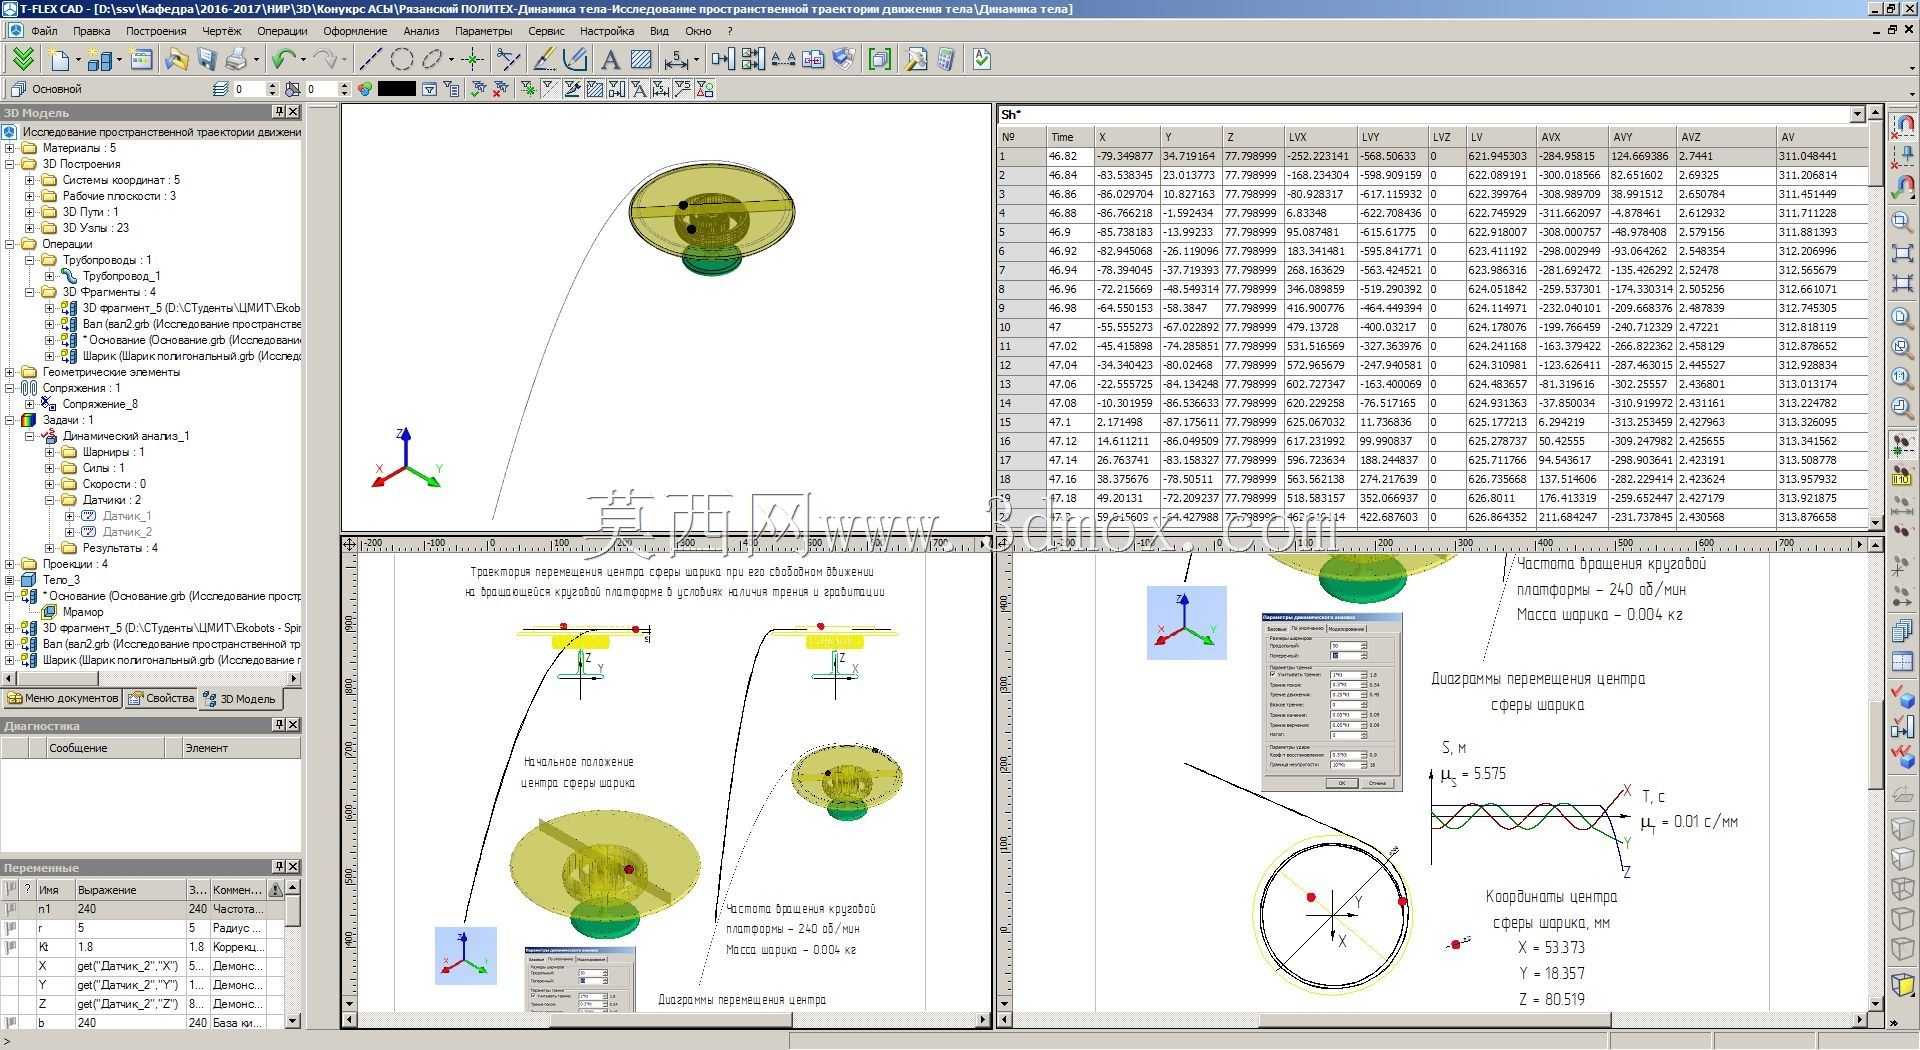Click the Trim lines scissors icon

pyautogui.click(x=508, y=60)
